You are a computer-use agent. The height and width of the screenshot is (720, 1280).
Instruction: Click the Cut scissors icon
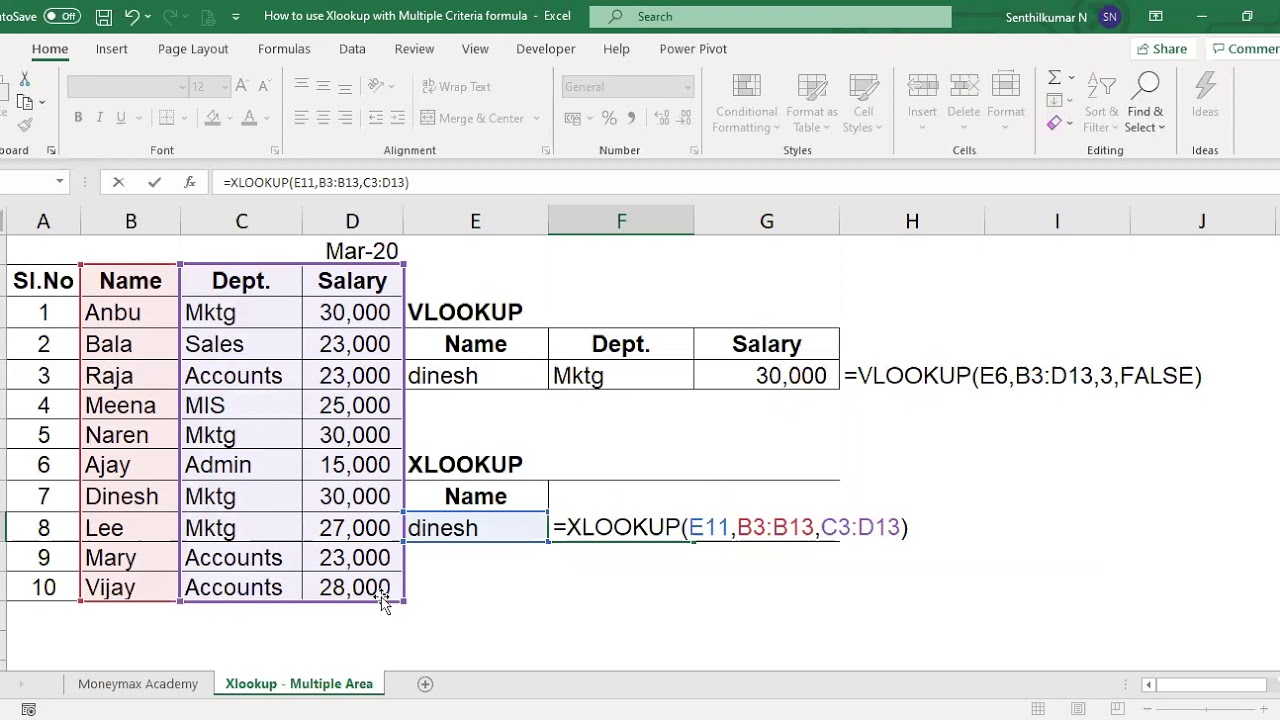point(25,79)
